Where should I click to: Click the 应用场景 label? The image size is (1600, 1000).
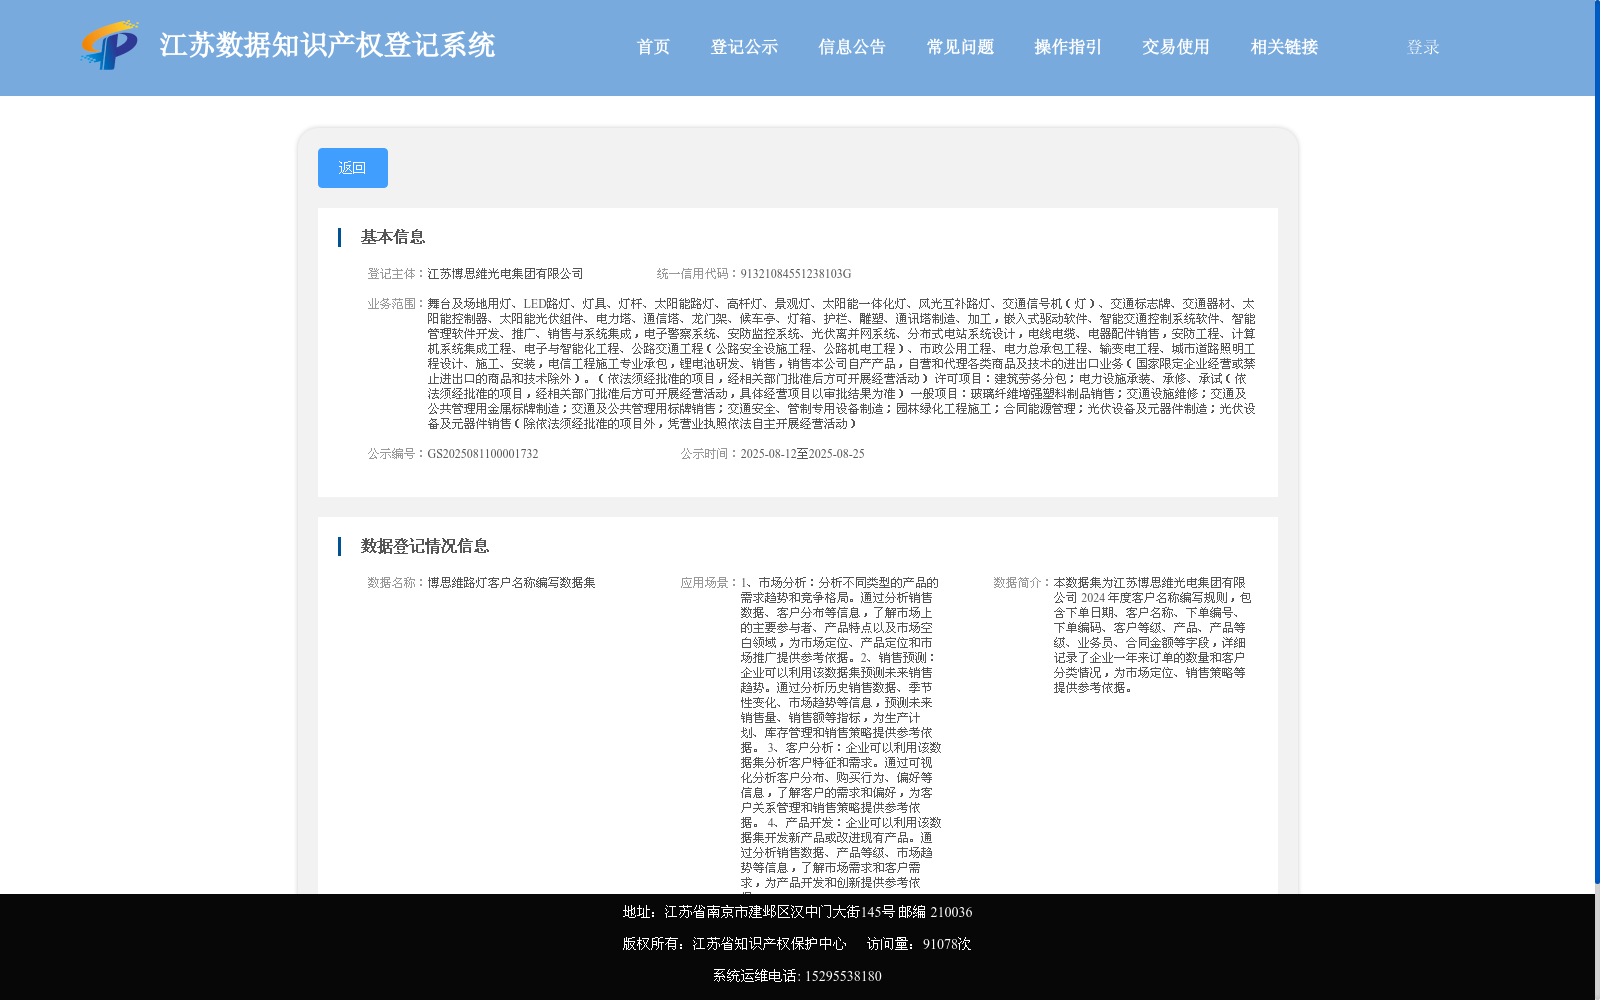click(x=710, y=583)
